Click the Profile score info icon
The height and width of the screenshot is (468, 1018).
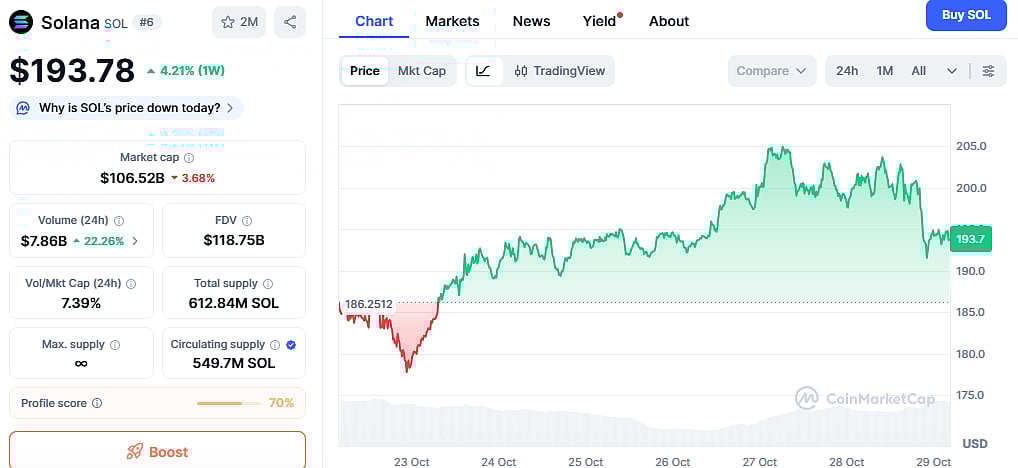coord(97,403)
